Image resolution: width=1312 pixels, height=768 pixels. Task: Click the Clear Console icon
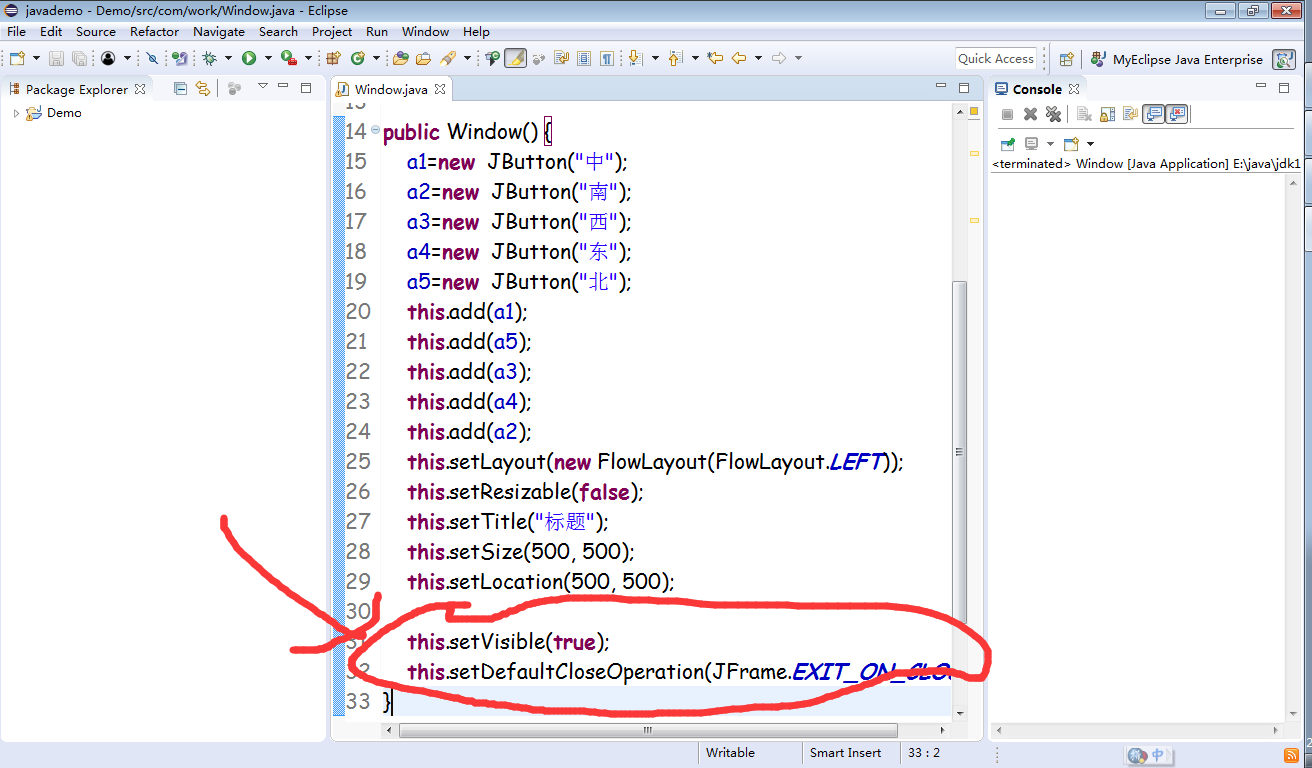click(1084, 114)
